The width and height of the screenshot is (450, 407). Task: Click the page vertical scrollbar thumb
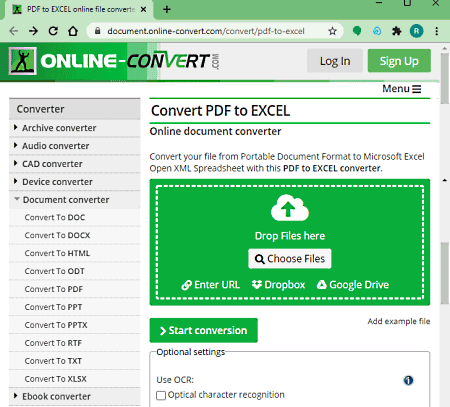(445, 79)
